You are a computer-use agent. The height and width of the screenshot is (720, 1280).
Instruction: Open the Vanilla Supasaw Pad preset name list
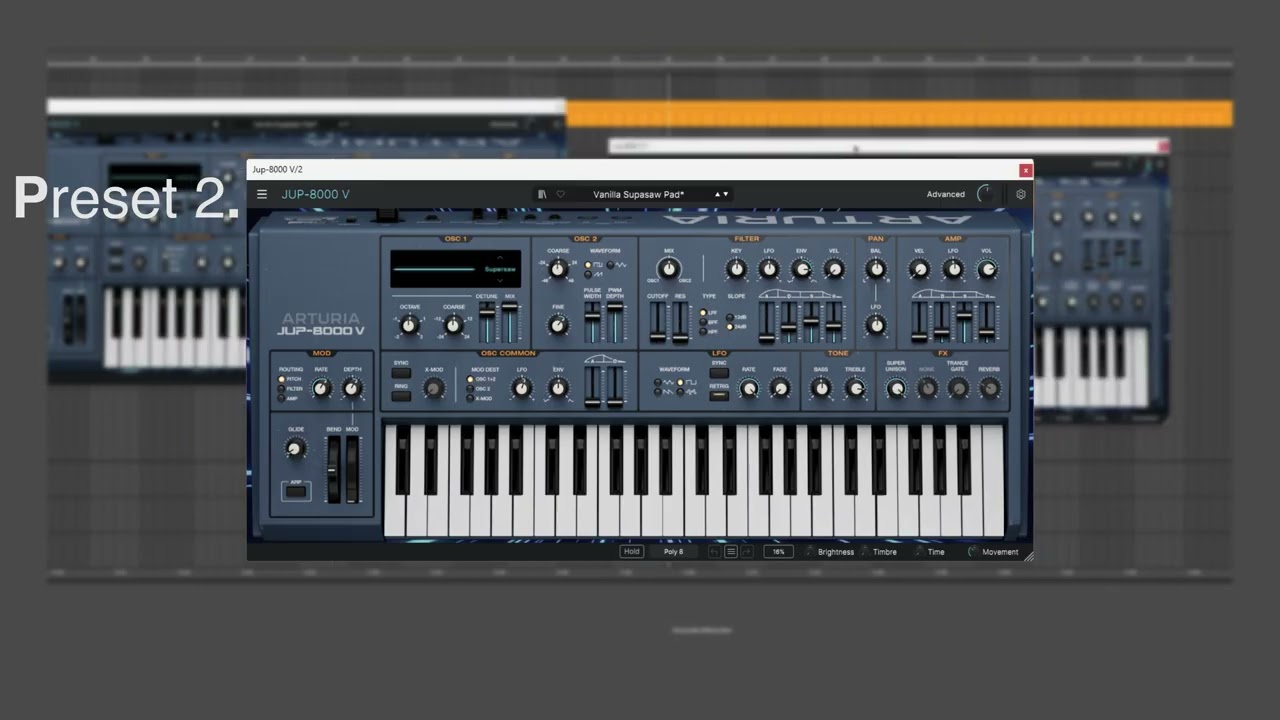tap(638, 194)
